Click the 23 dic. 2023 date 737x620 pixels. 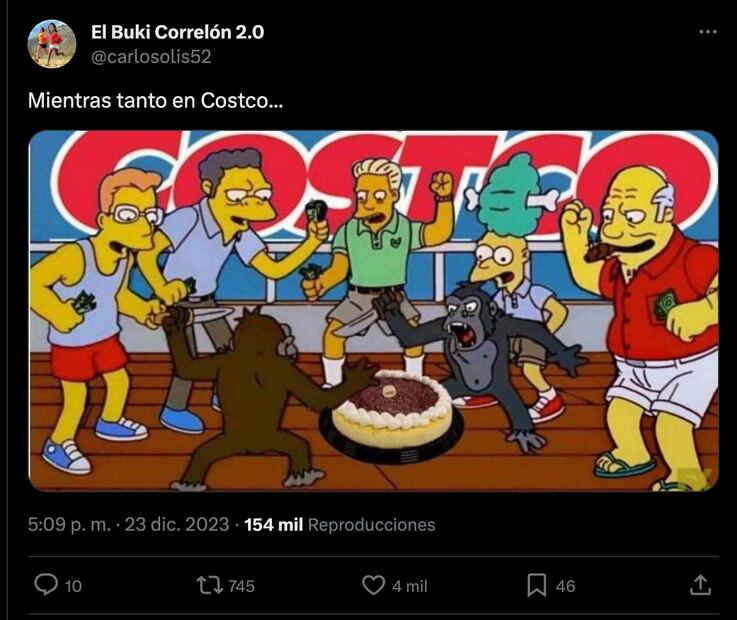(x=177, y=525)
